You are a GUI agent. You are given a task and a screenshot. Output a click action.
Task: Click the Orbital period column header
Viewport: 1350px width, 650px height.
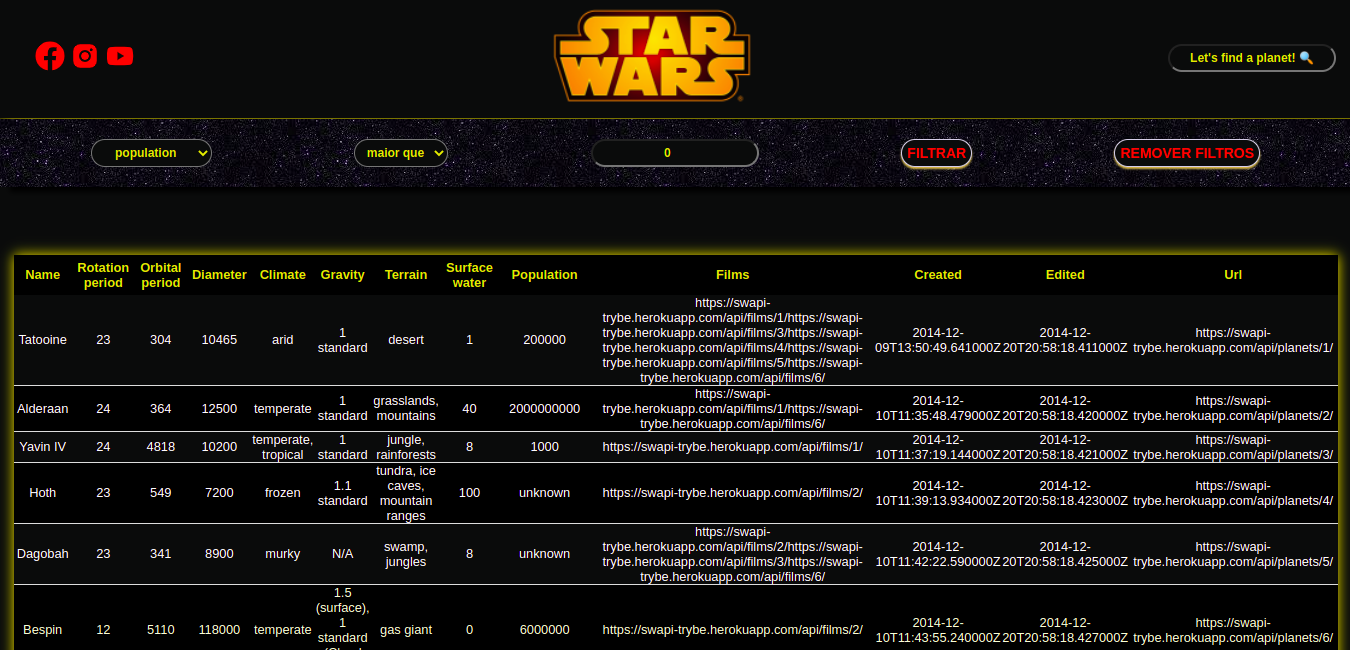tap(160, 275)
